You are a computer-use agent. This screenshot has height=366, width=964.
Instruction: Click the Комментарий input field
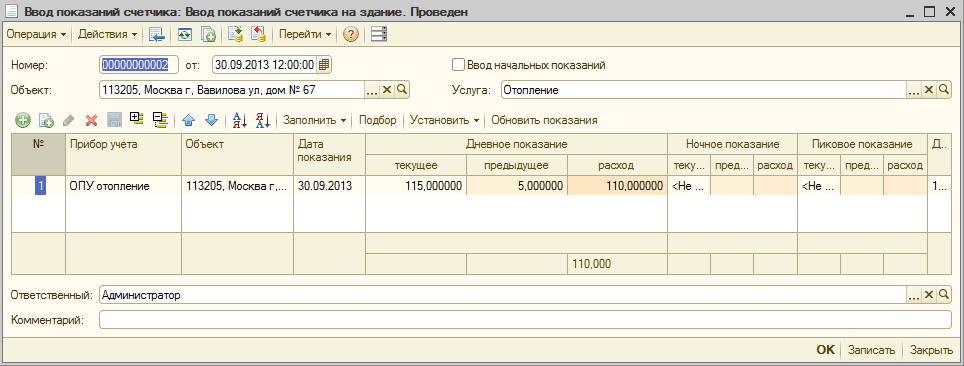pyautogui.click(x=526, y=320)
